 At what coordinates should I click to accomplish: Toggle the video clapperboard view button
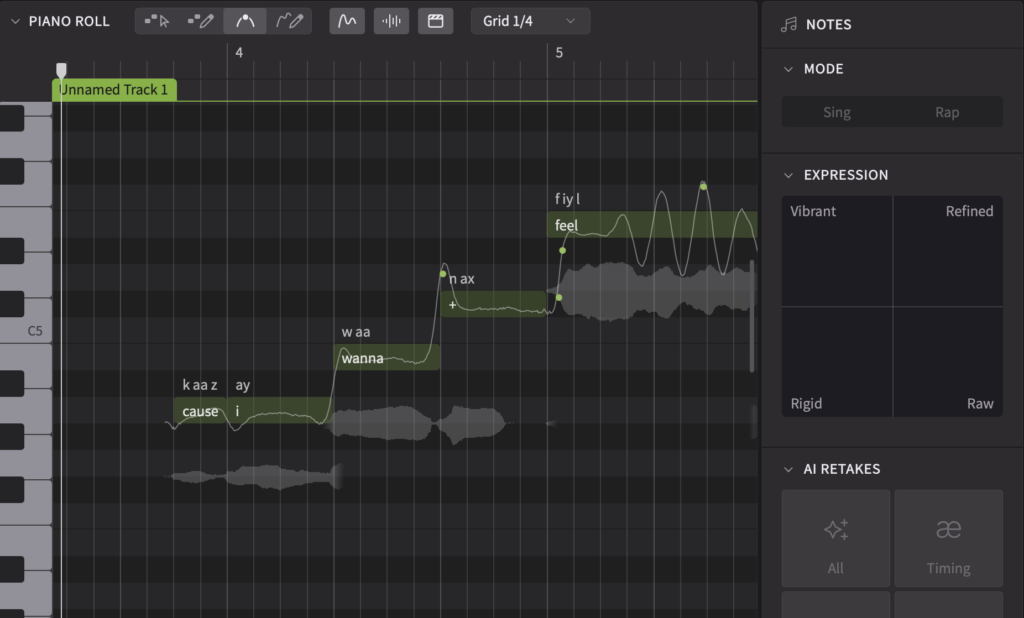pyautogui.click(x=435, y=21)
